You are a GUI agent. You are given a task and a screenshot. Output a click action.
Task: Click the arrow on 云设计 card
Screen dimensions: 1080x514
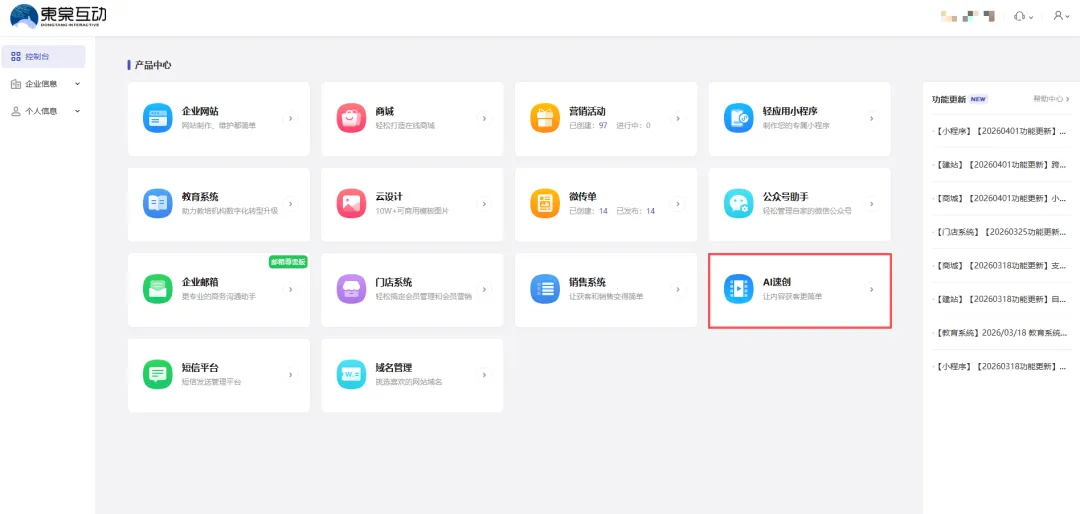[x=484, y=204]
